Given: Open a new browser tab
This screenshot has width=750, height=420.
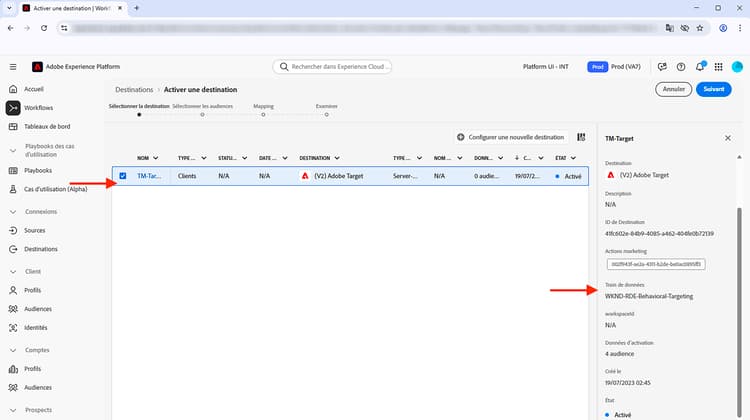Looking at the screenshot, I should pos(136,8).
